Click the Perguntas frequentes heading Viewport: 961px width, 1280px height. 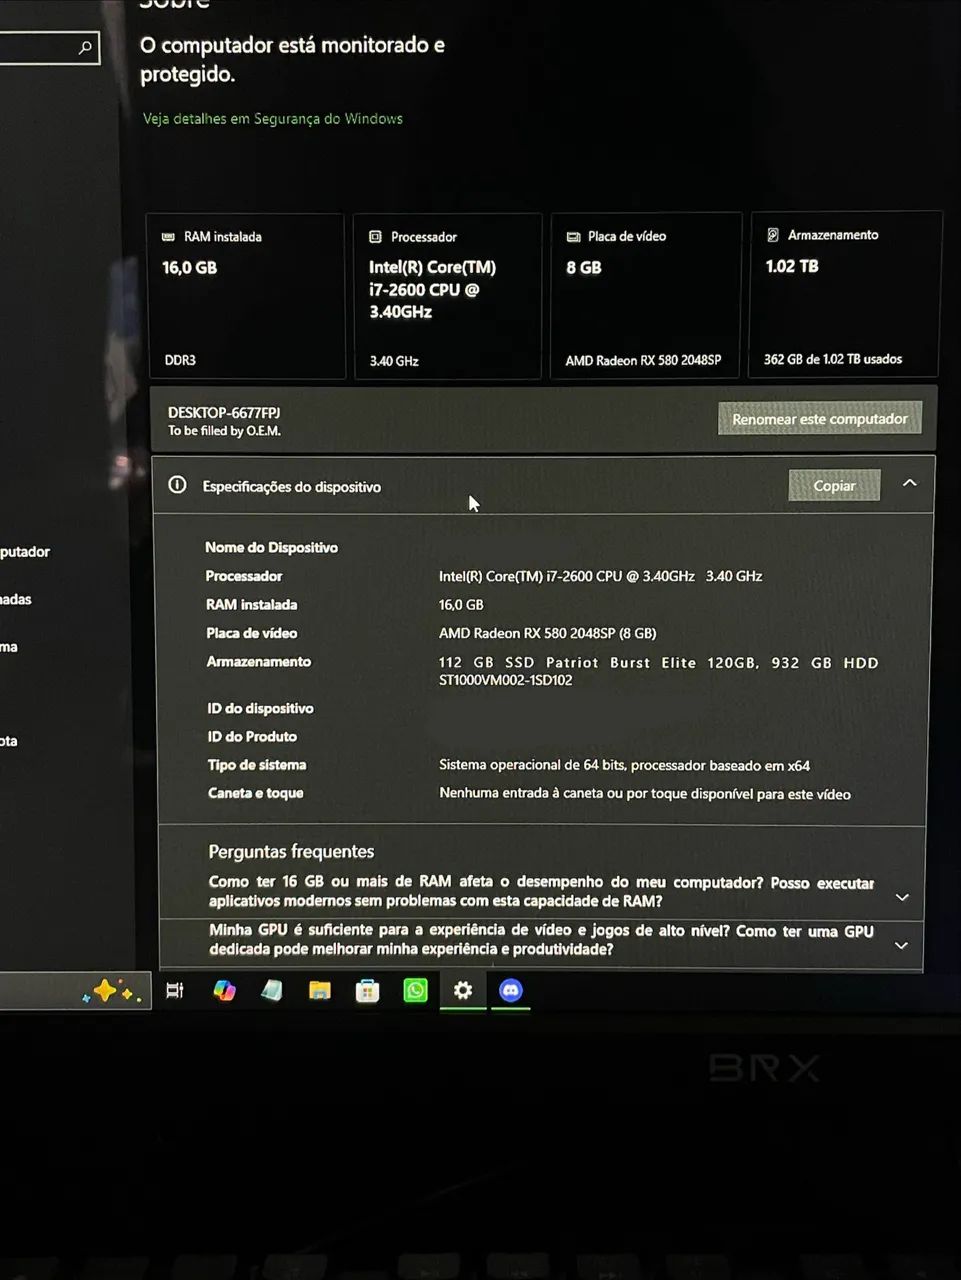tap(291, 851)
